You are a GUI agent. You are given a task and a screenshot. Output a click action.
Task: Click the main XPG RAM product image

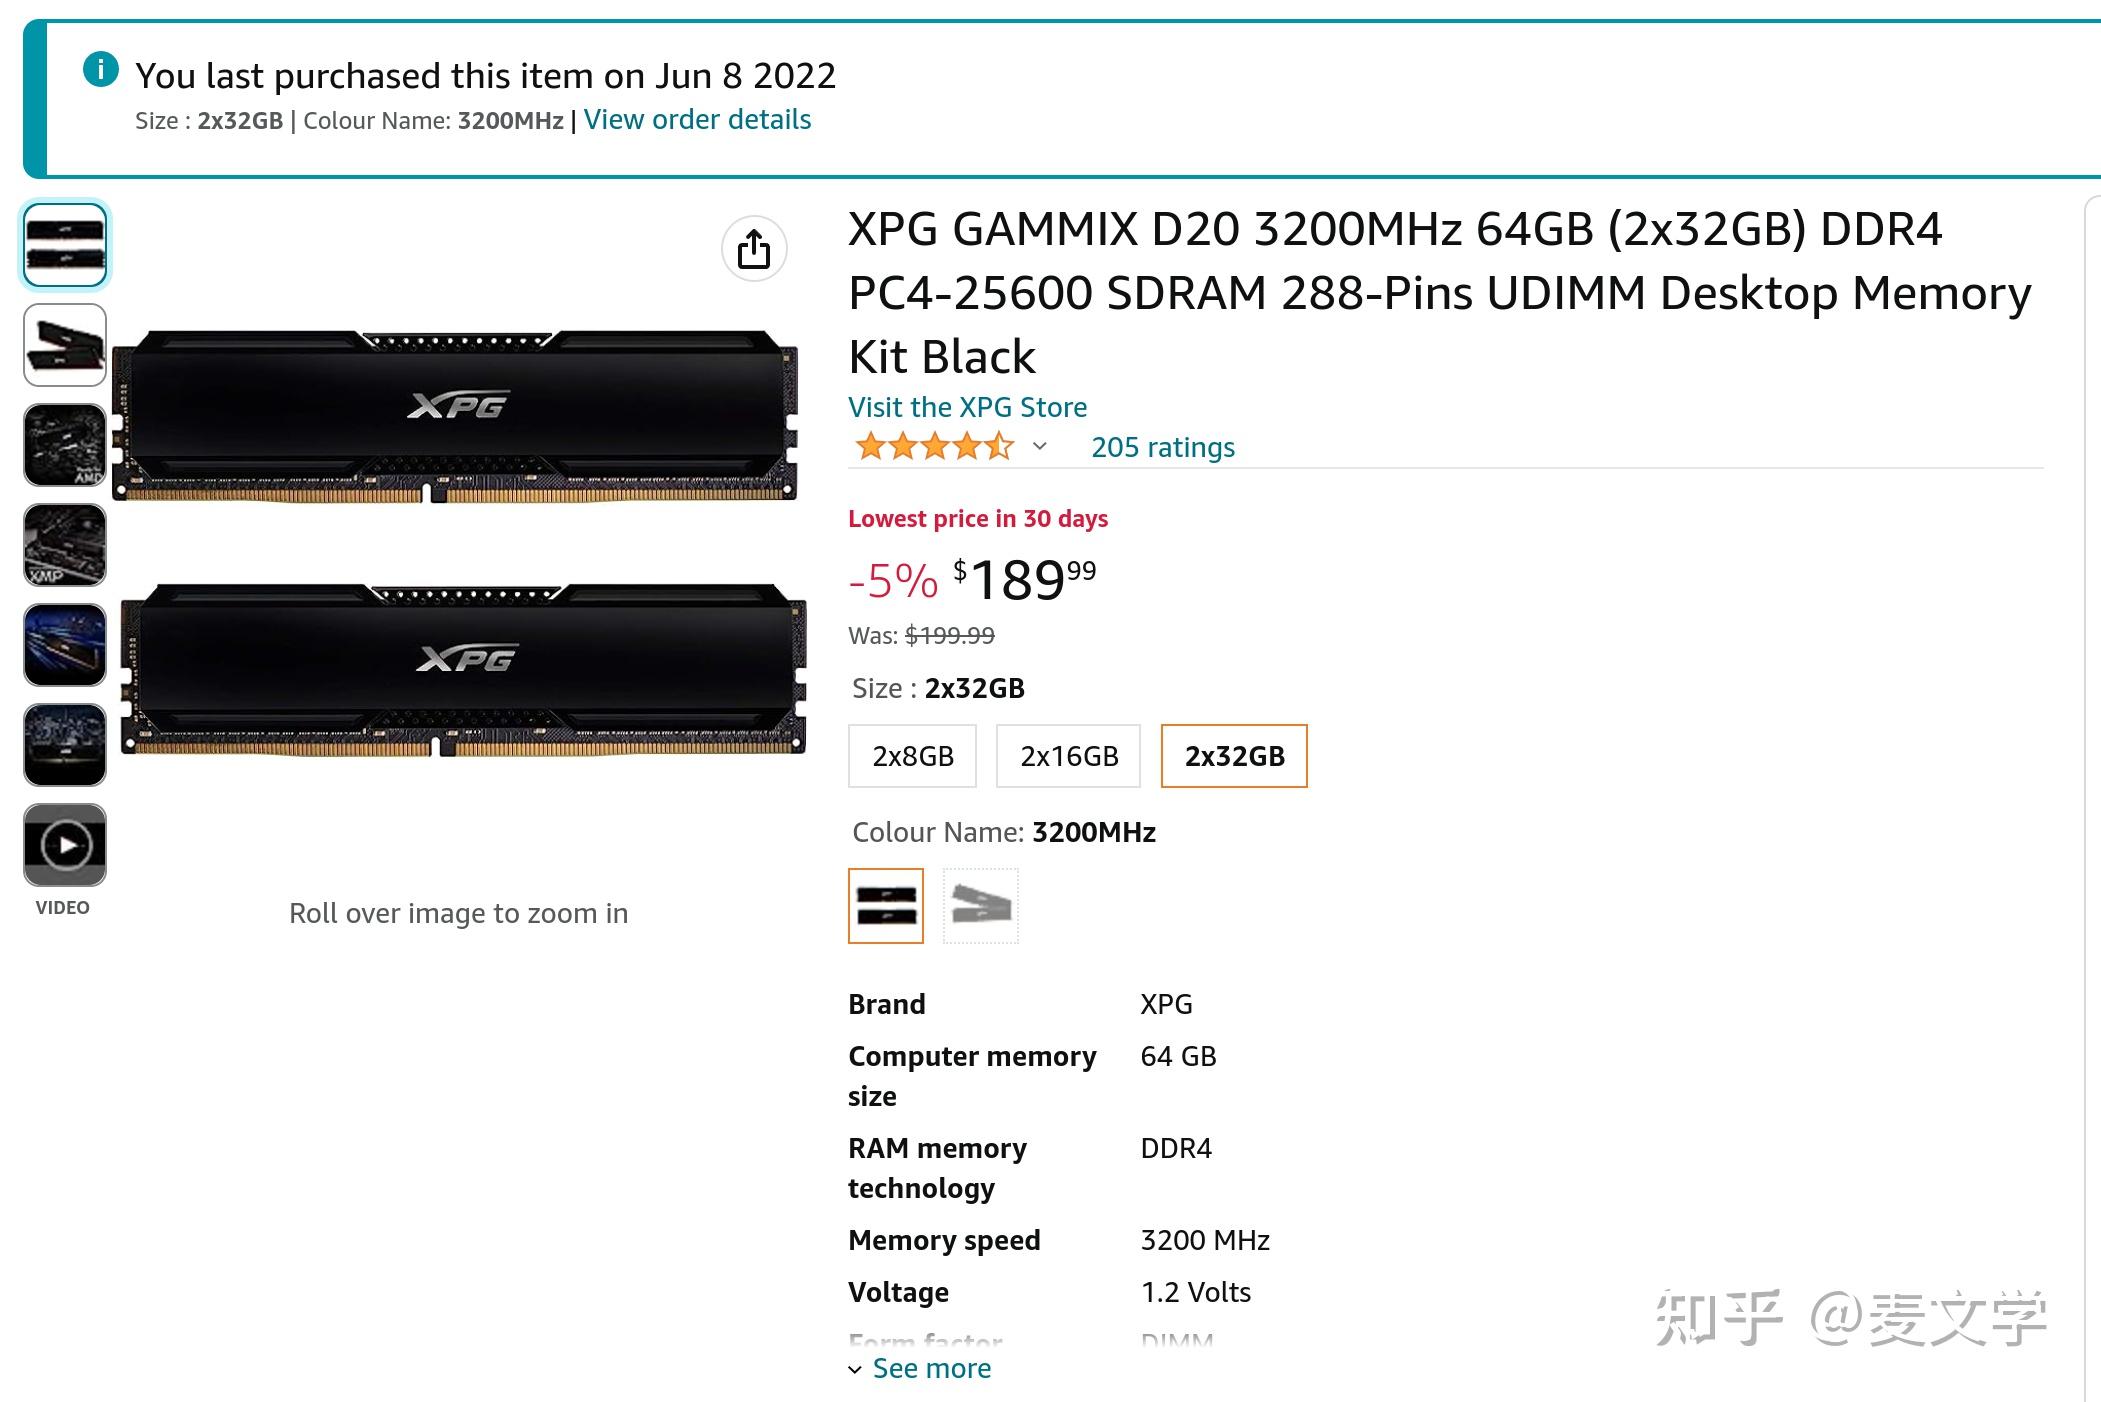coord(458,540)
